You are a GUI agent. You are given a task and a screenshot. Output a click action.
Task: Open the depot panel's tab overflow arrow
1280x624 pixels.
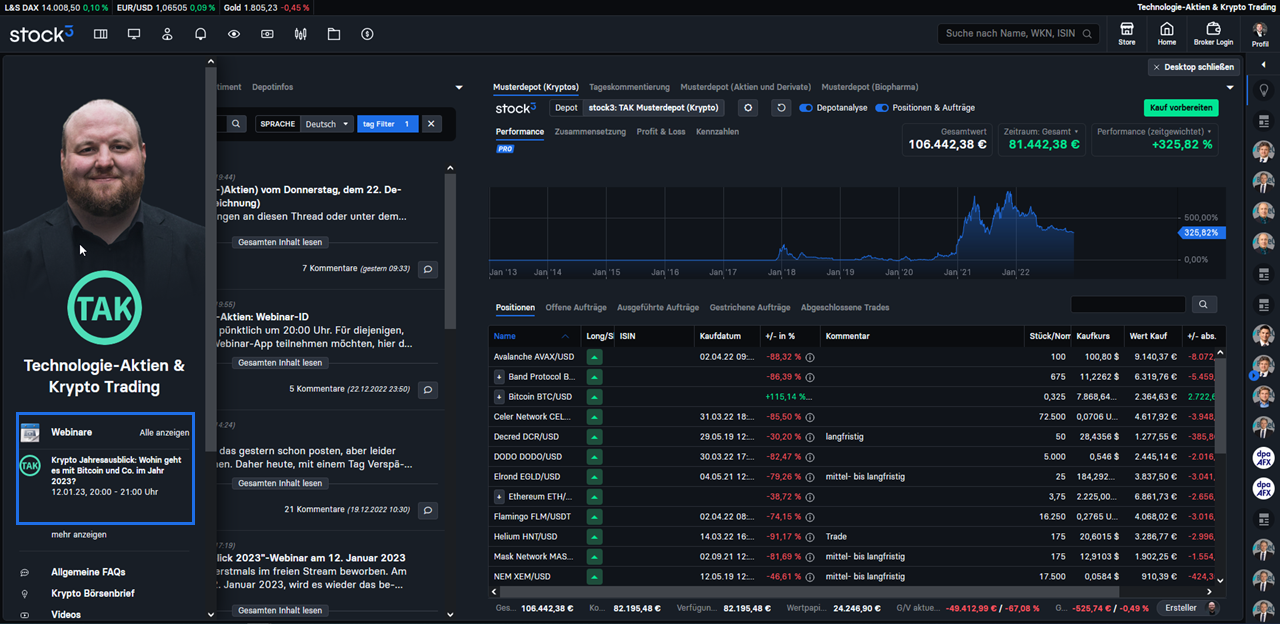[1231, 88]
